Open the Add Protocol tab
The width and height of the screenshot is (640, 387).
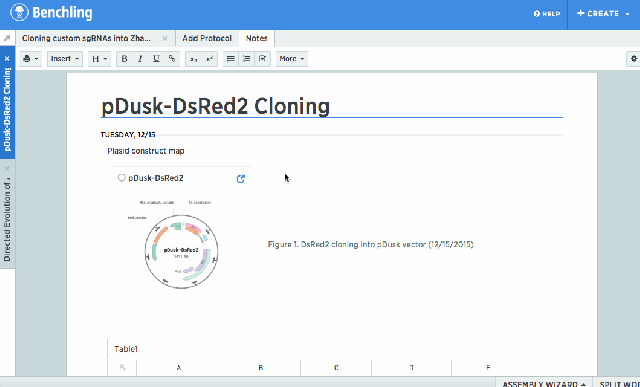point(207,38)
